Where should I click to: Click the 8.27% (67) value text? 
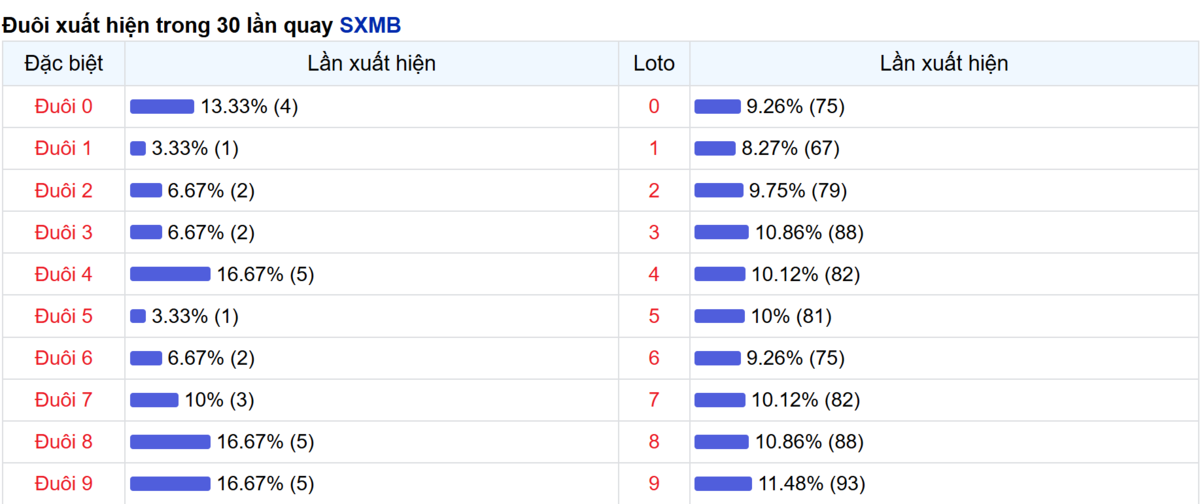(790, 148)
